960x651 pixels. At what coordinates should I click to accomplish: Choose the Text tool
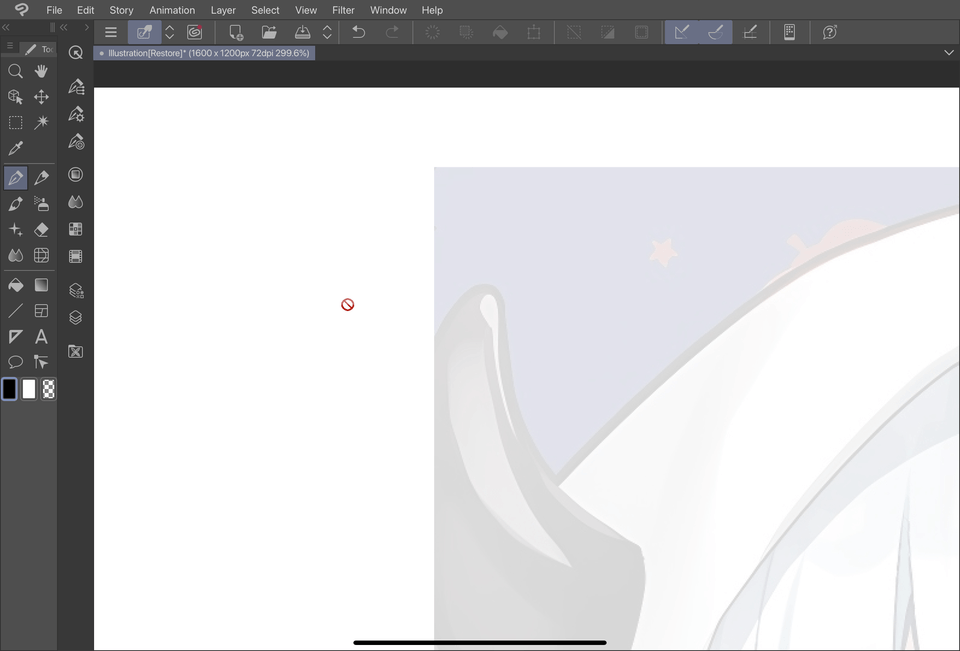[x=41, y=336]
